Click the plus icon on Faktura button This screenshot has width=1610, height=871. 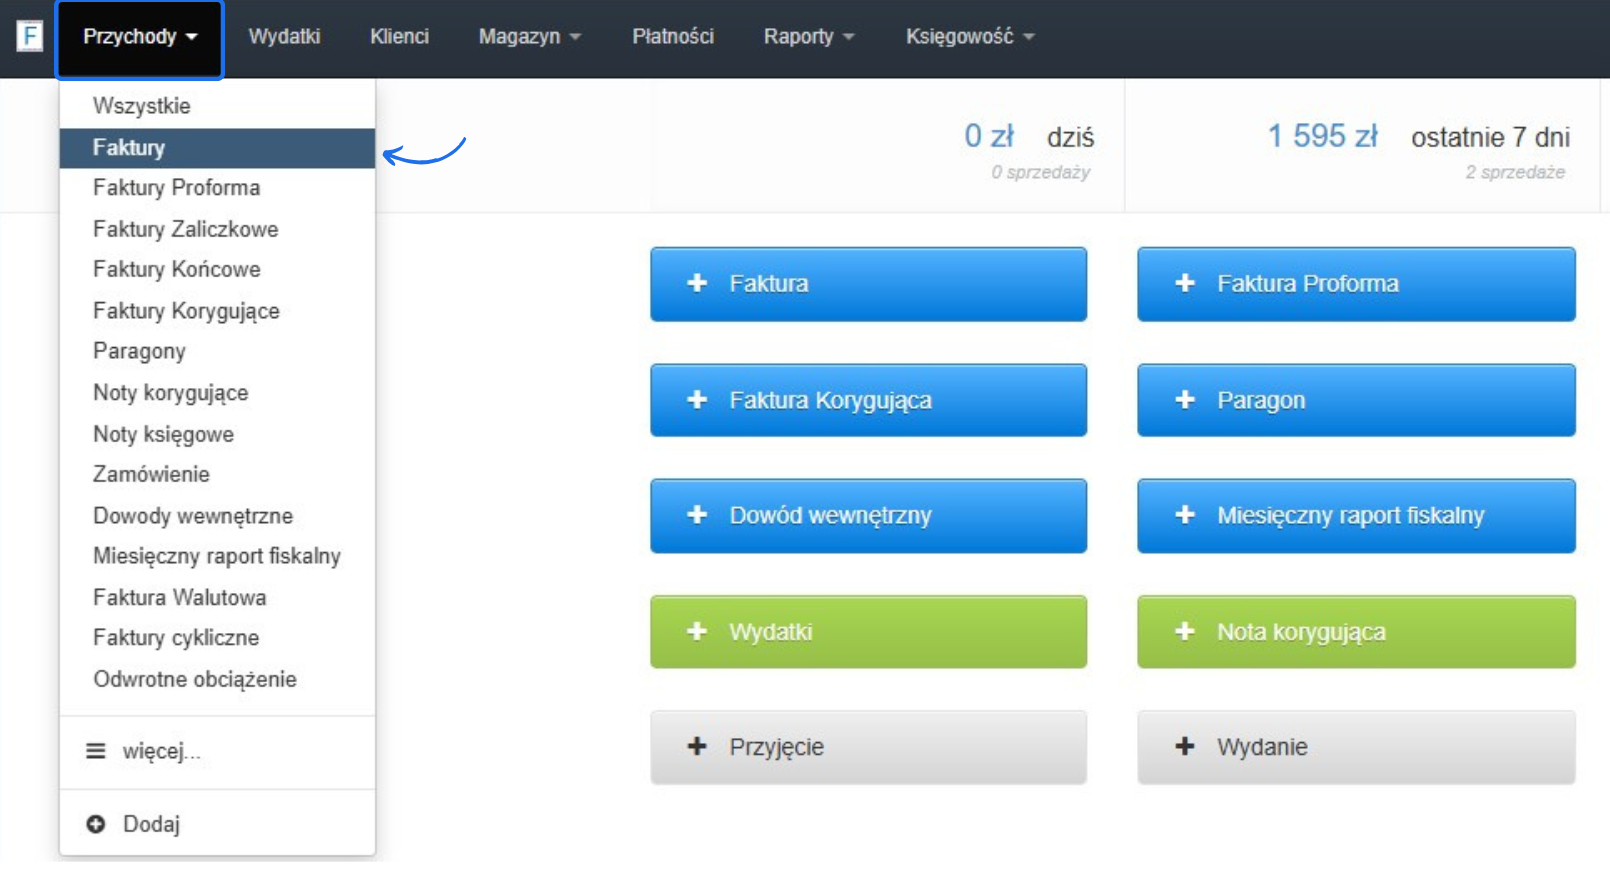click(697, 284)
